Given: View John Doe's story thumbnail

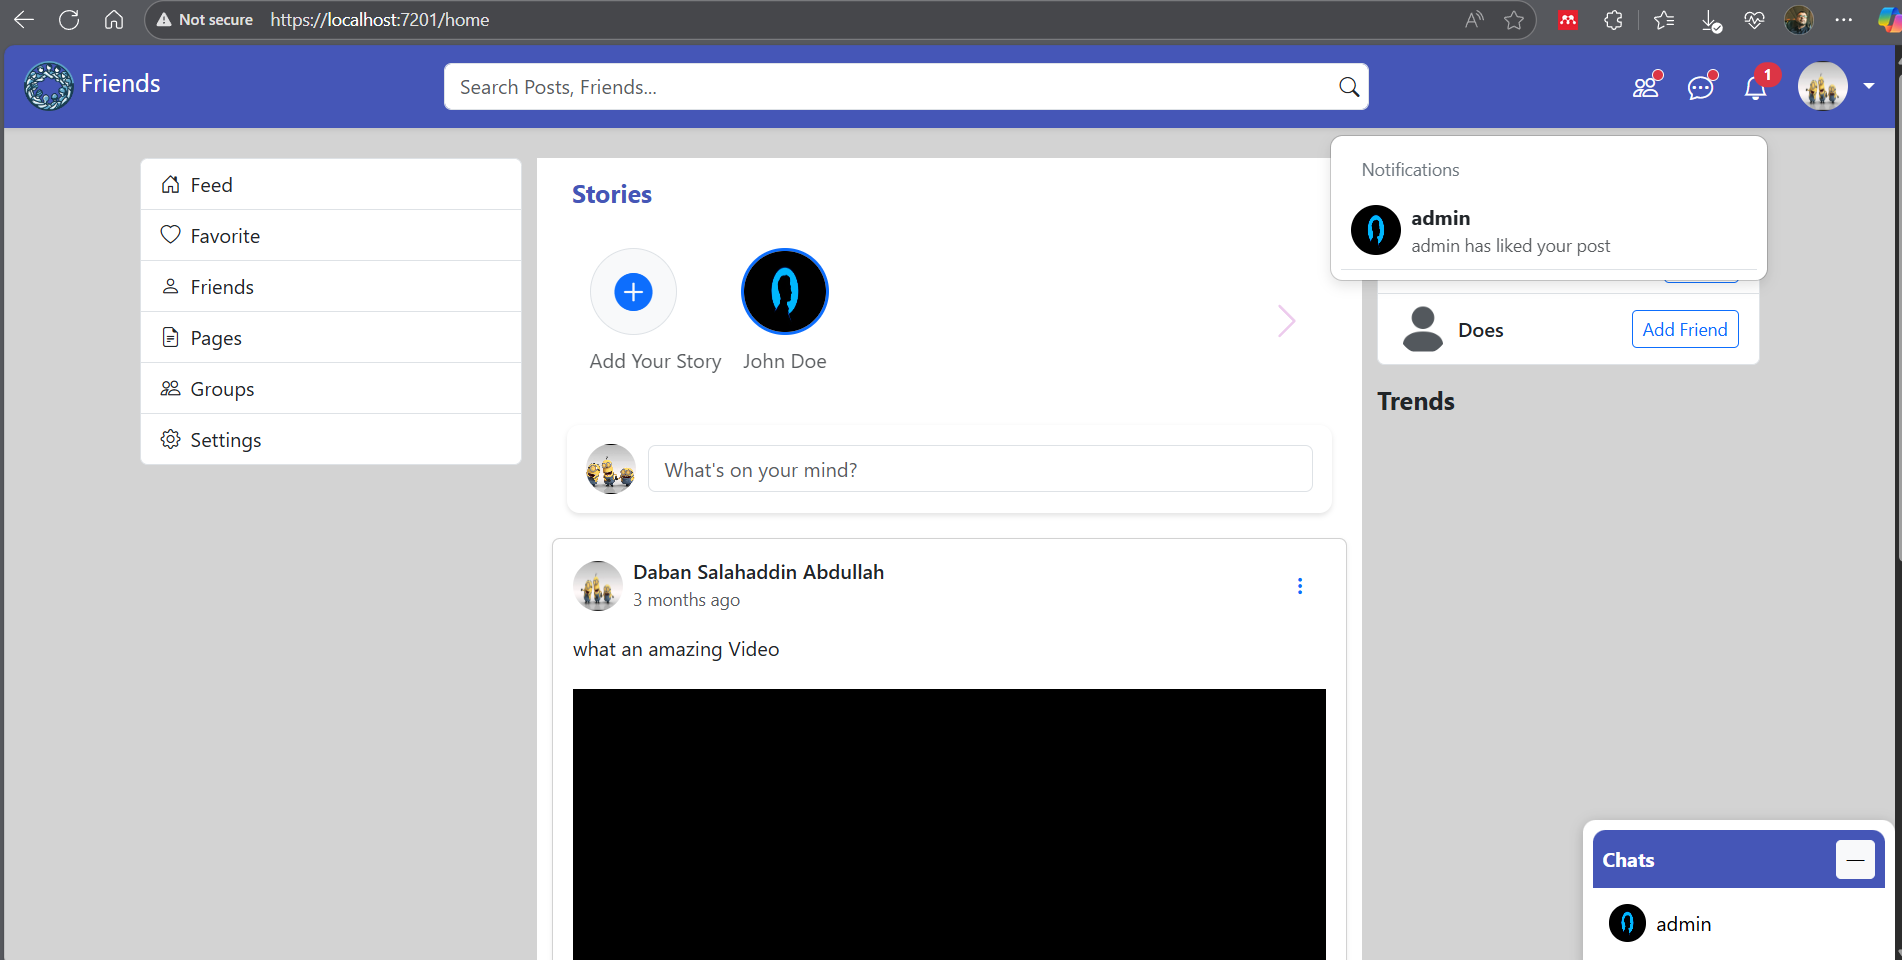Looking at the screenshot, I should pos(785,292).
